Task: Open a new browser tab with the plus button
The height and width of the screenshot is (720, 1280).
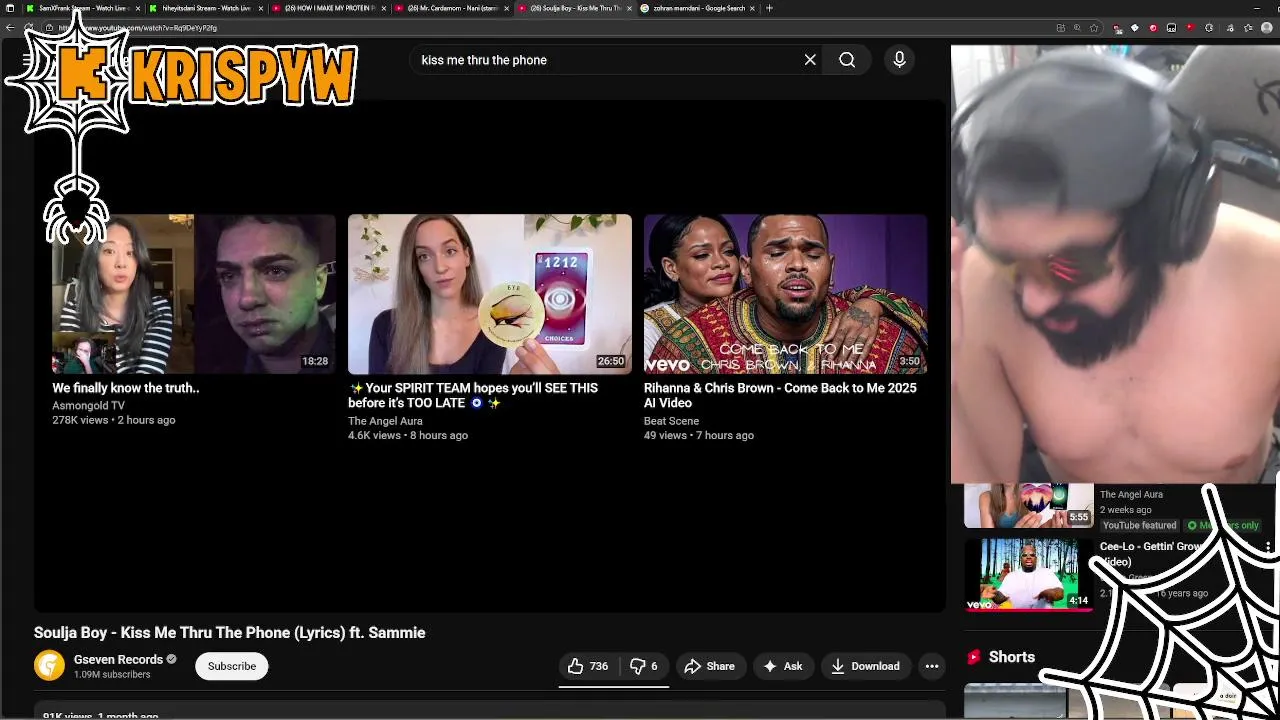Action: (x=769, y=8)
